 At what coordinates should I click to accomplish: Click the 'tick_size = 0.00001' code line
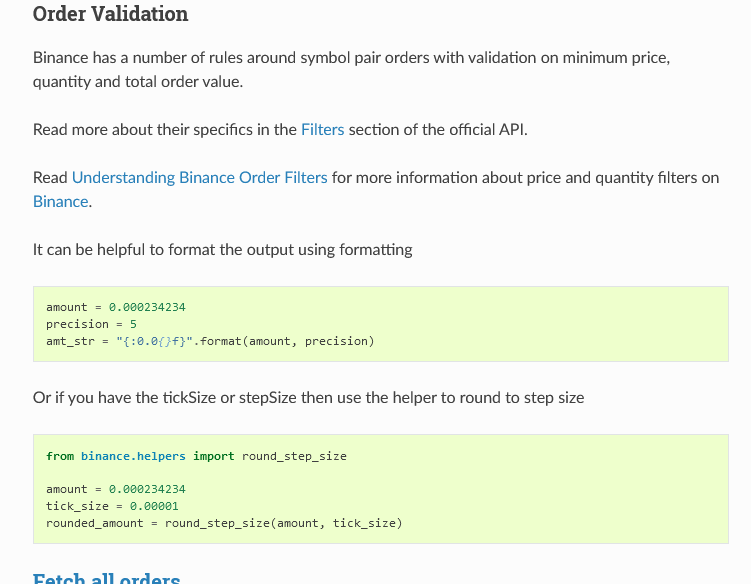coord(112,506)
